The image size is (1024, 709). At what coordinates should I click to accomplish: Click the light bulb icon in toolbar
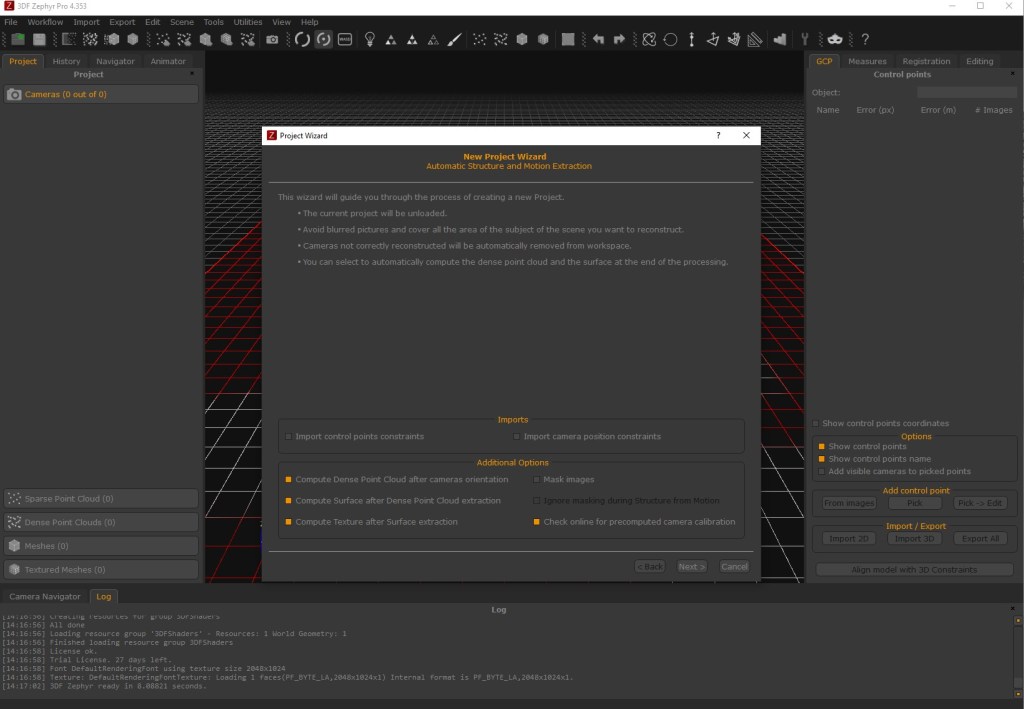click(370, 39)
